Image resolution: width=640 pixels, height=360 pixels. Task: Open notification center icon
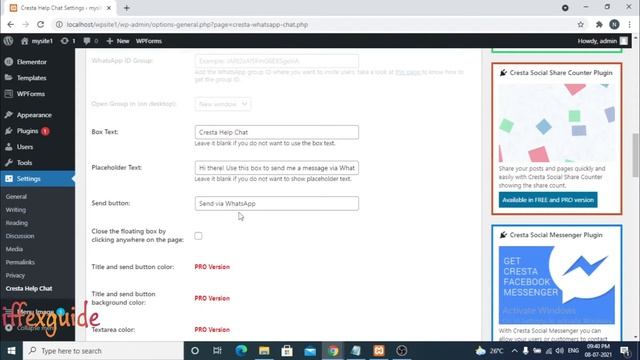(x=625, y=351)
